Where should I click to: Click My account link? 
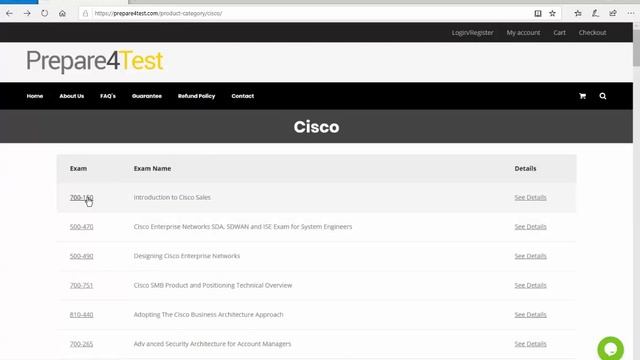[523, 33]
